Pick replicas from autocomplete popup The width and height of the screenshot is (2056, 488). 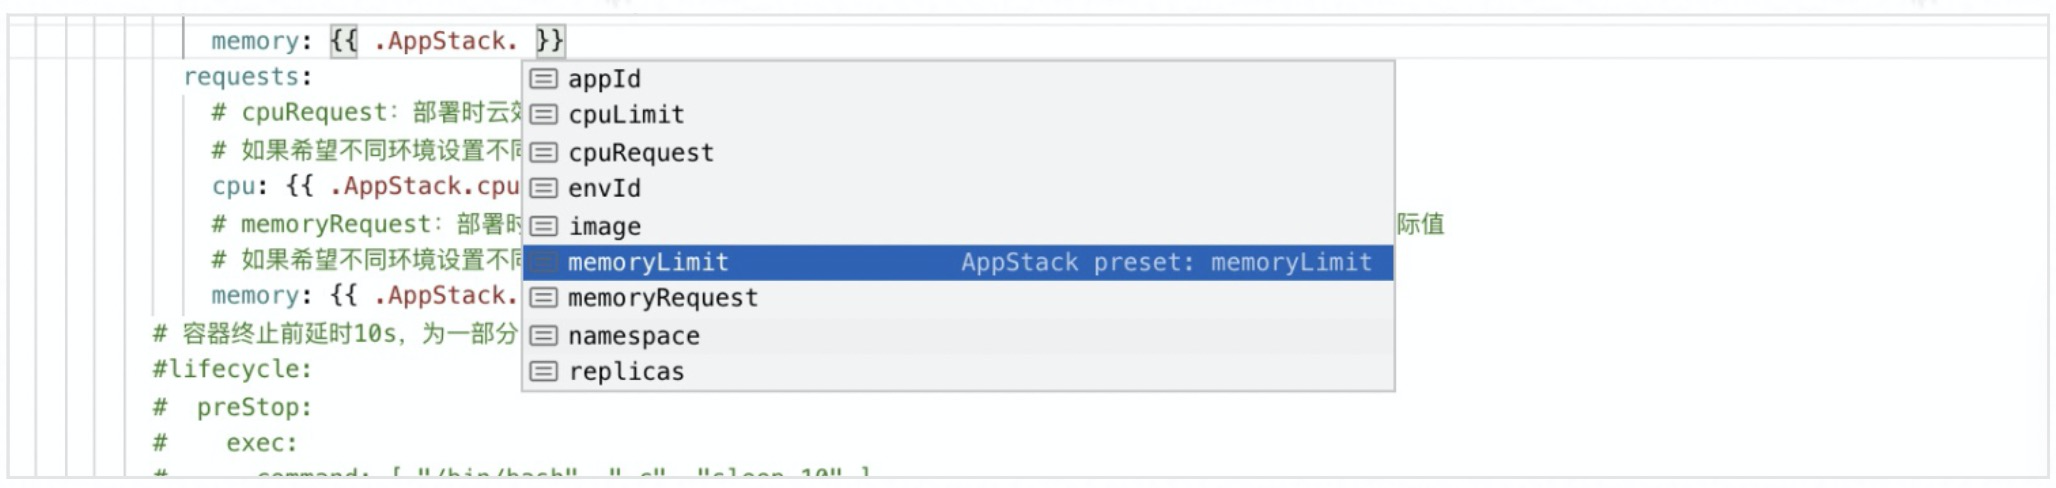point(958,371)
